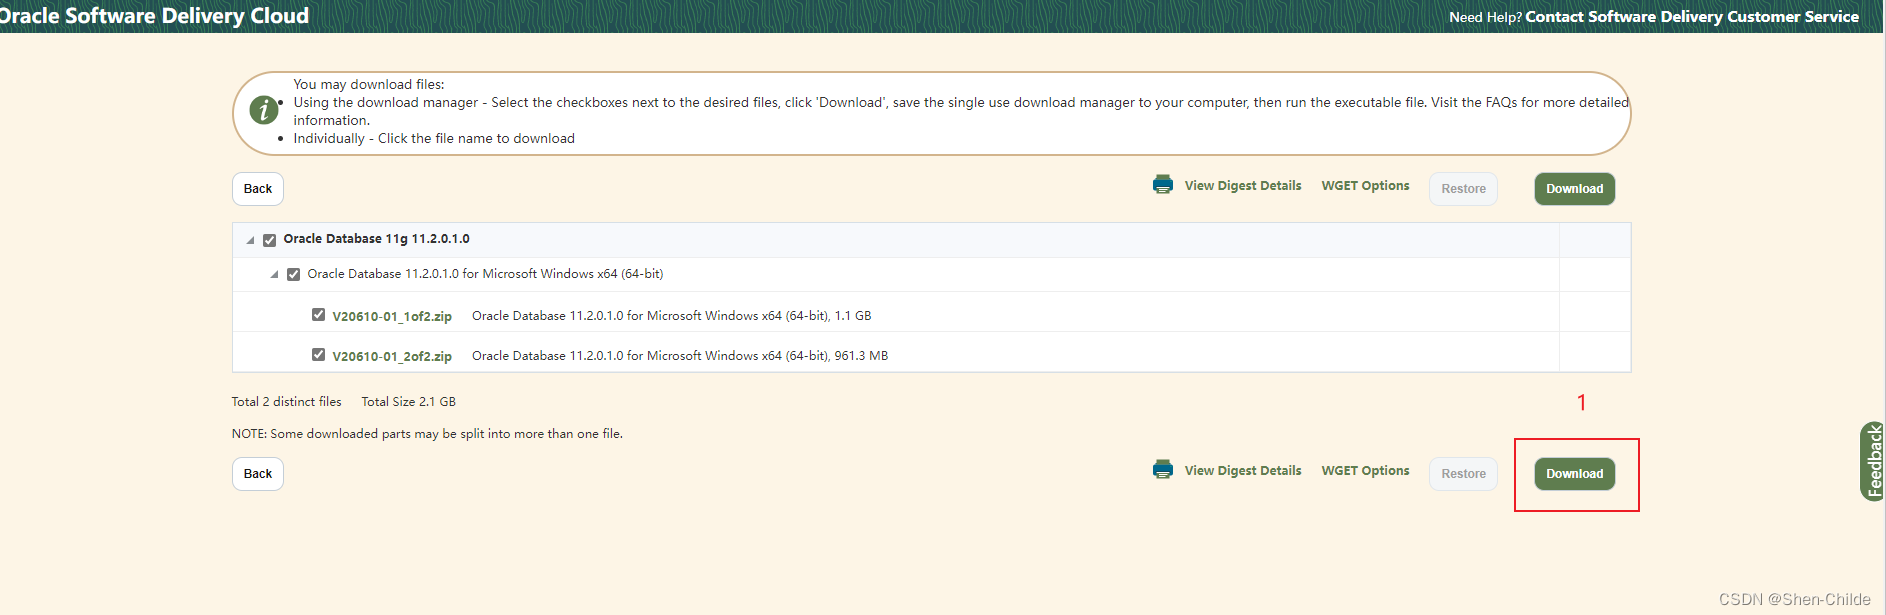Uncheck the Windows x64 (64-bit) group checkbox
The width and height of the screenshot is (1886, 615).
[293, 274]
